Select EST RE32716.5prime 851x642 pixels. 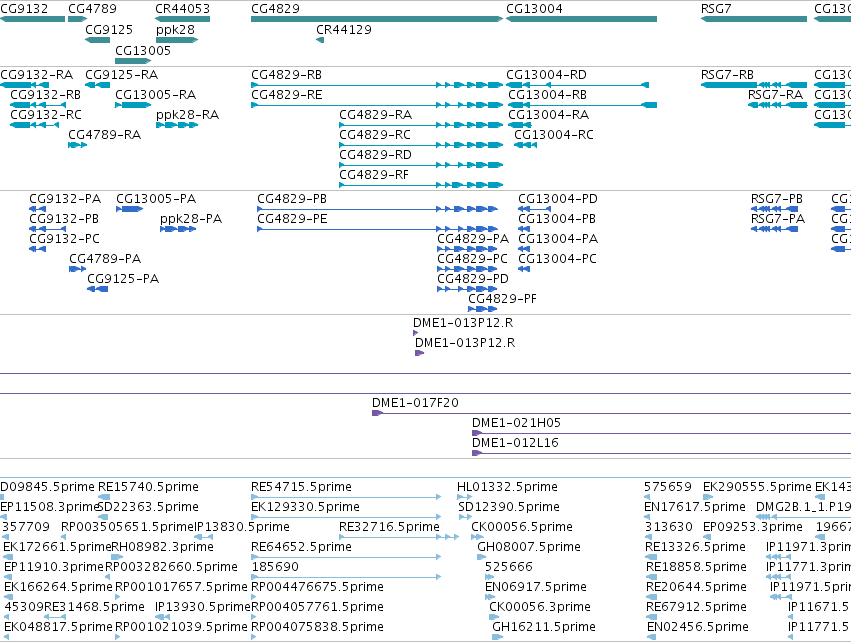coord(389,527)
